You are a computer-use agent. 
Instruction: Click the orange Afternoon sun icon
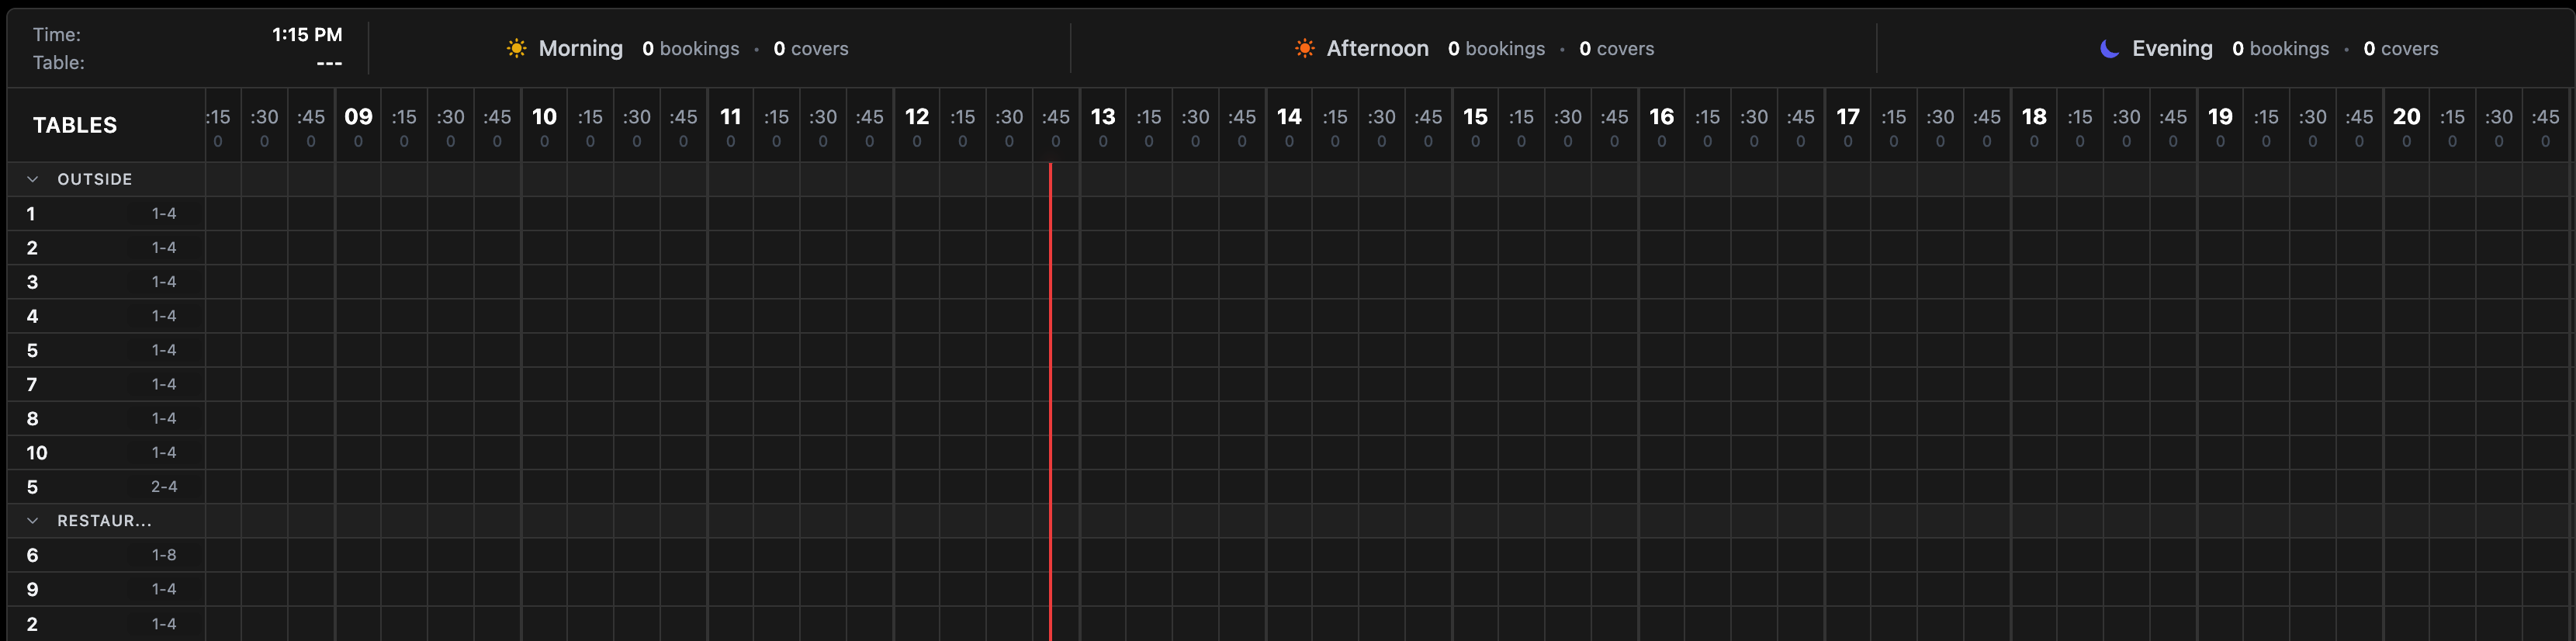[1304, 48]
